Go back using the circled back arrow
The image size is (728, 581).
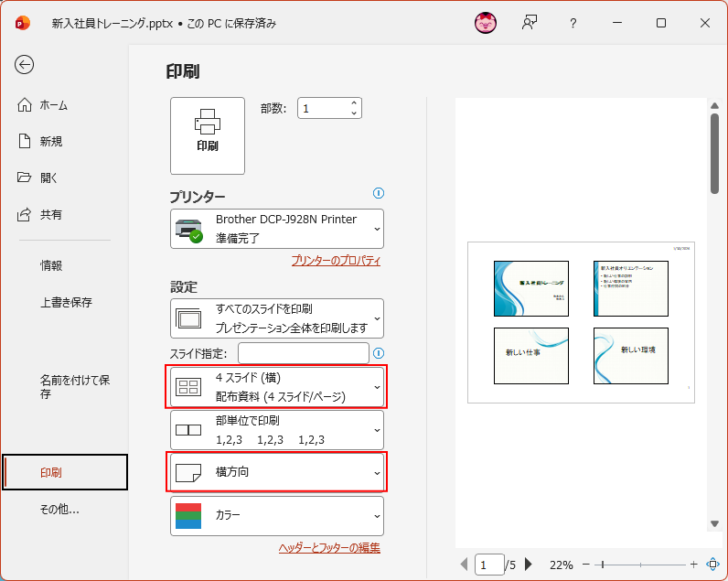click(24, 65)
